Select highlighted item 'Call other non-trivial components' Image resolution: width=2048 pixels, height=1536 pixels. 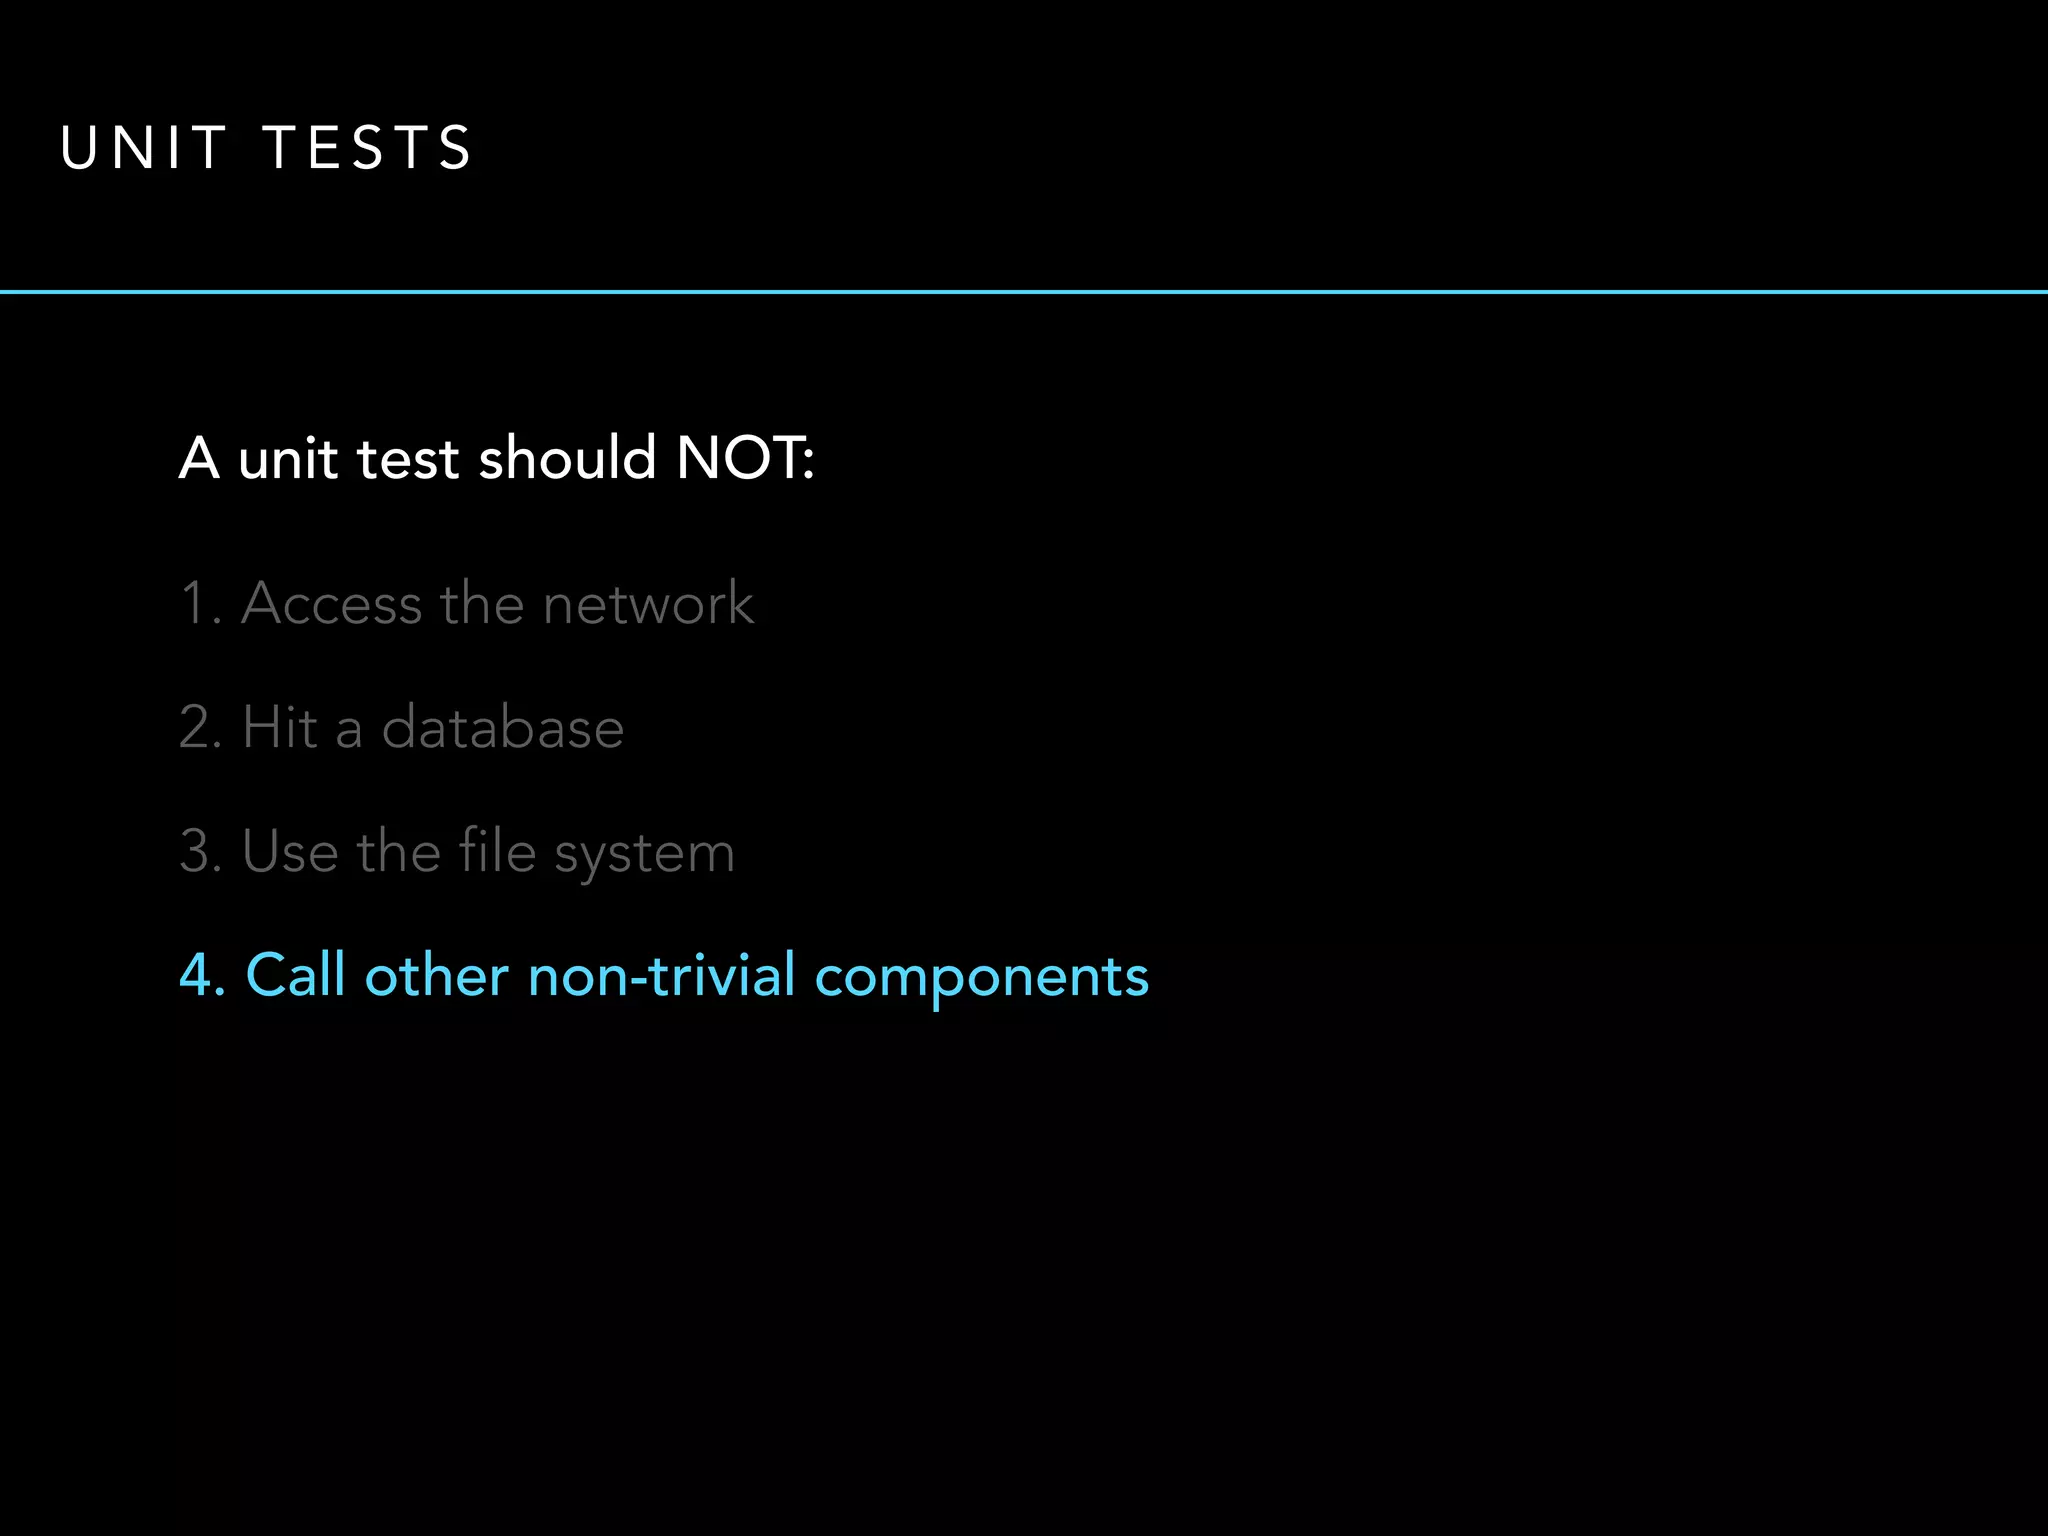click(x=664, y=976)
